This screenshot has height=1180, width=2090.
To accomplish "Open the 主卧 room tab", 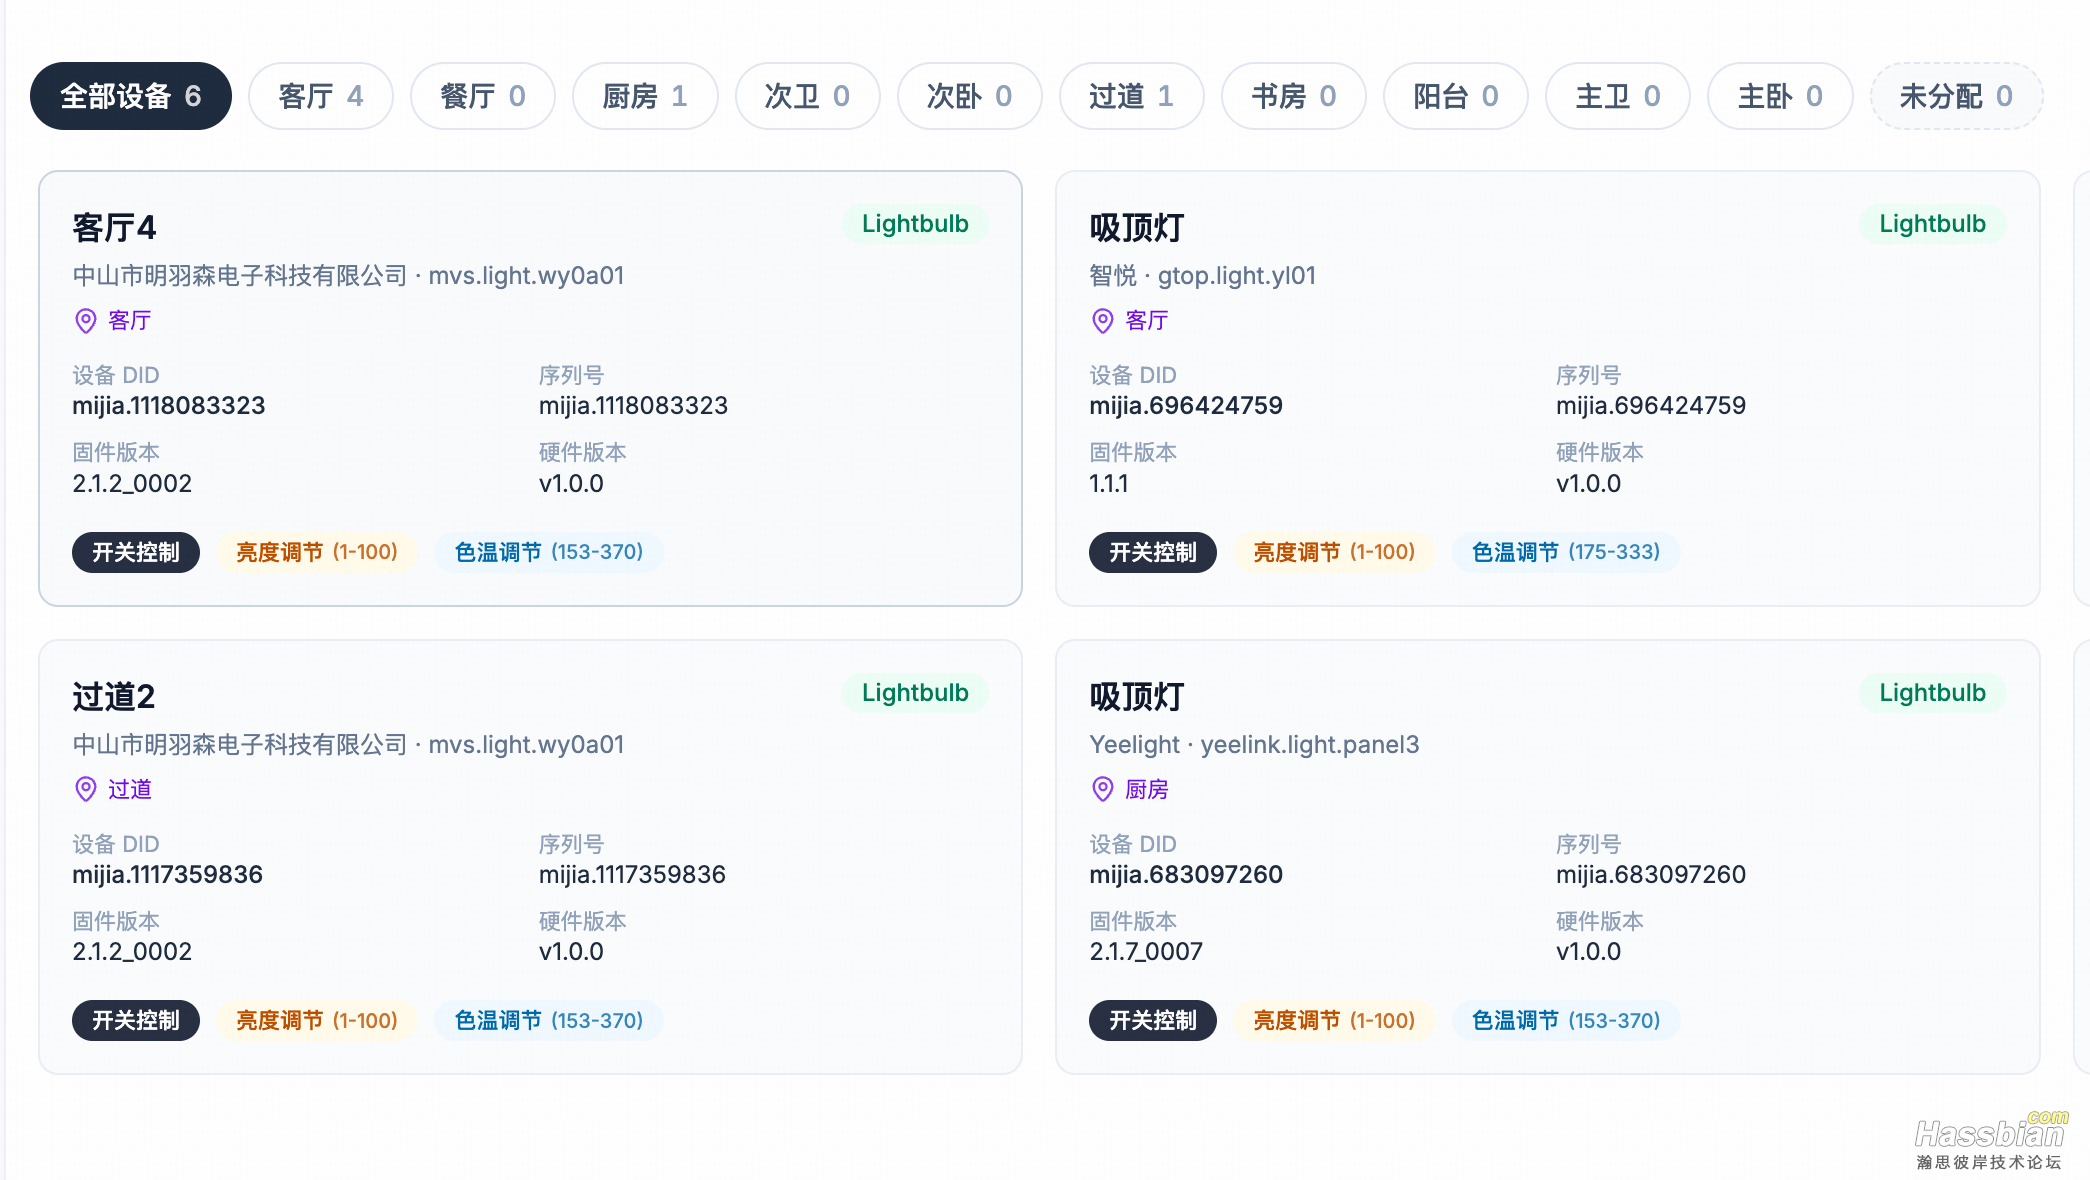I will pyautogui.click(x=1780, y=96).
